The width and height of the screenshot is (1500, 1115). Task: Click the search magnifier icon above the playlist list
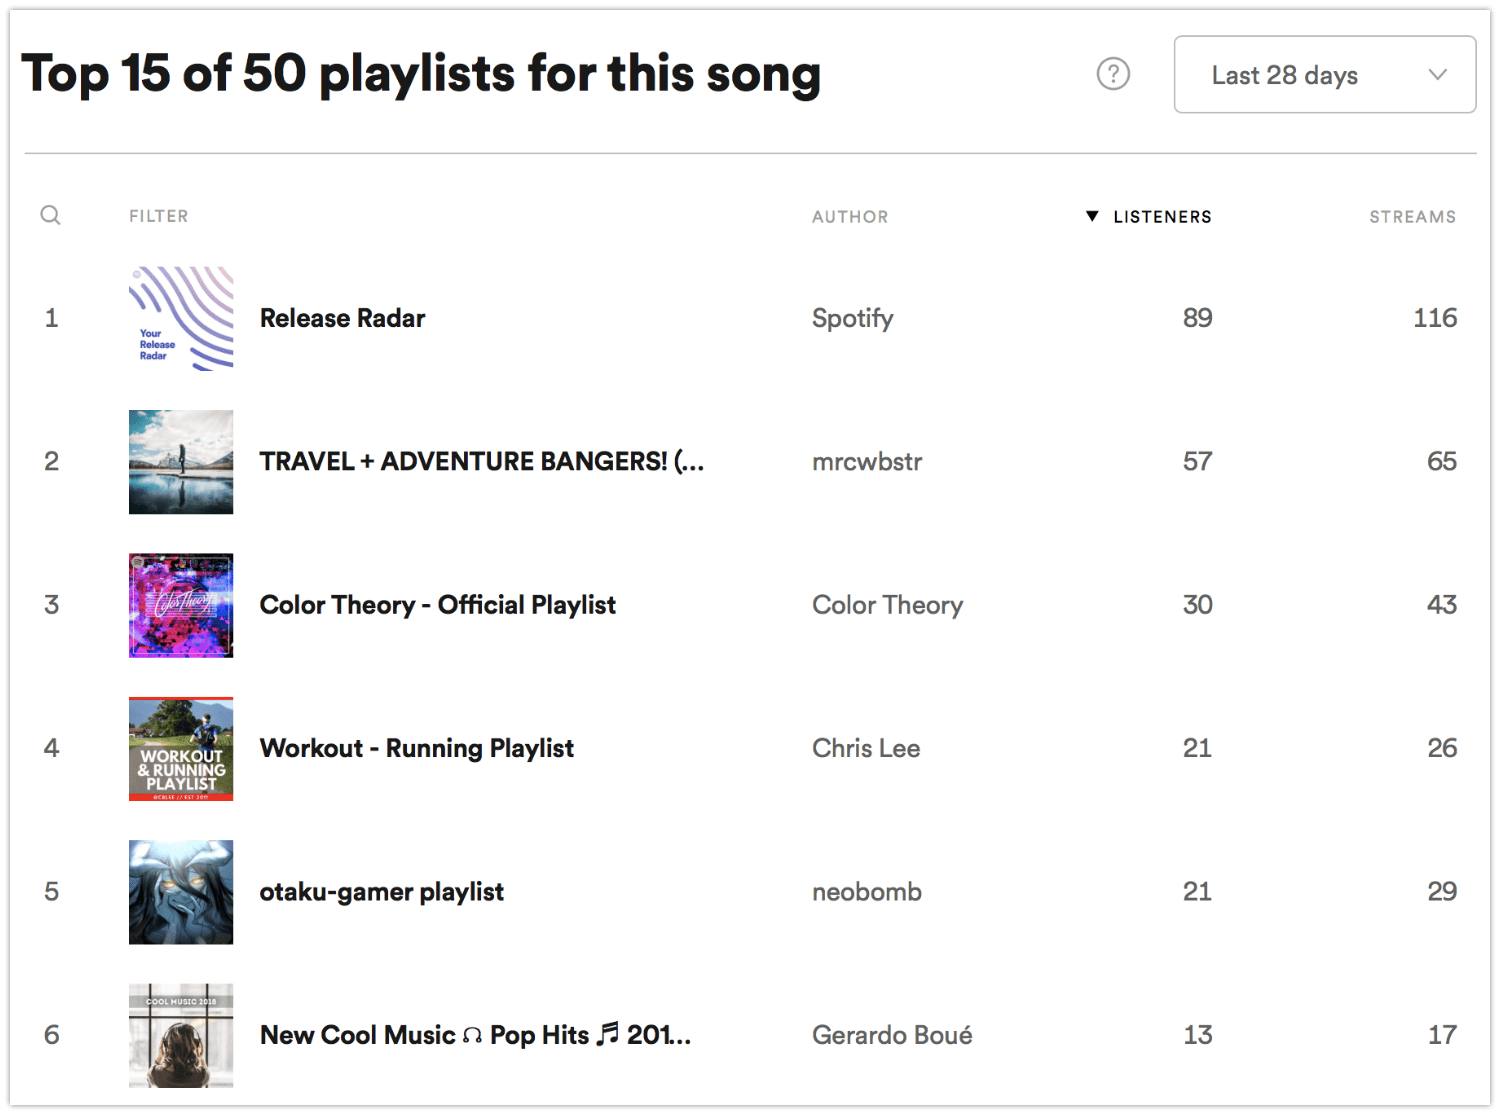[x=50, y=215]
